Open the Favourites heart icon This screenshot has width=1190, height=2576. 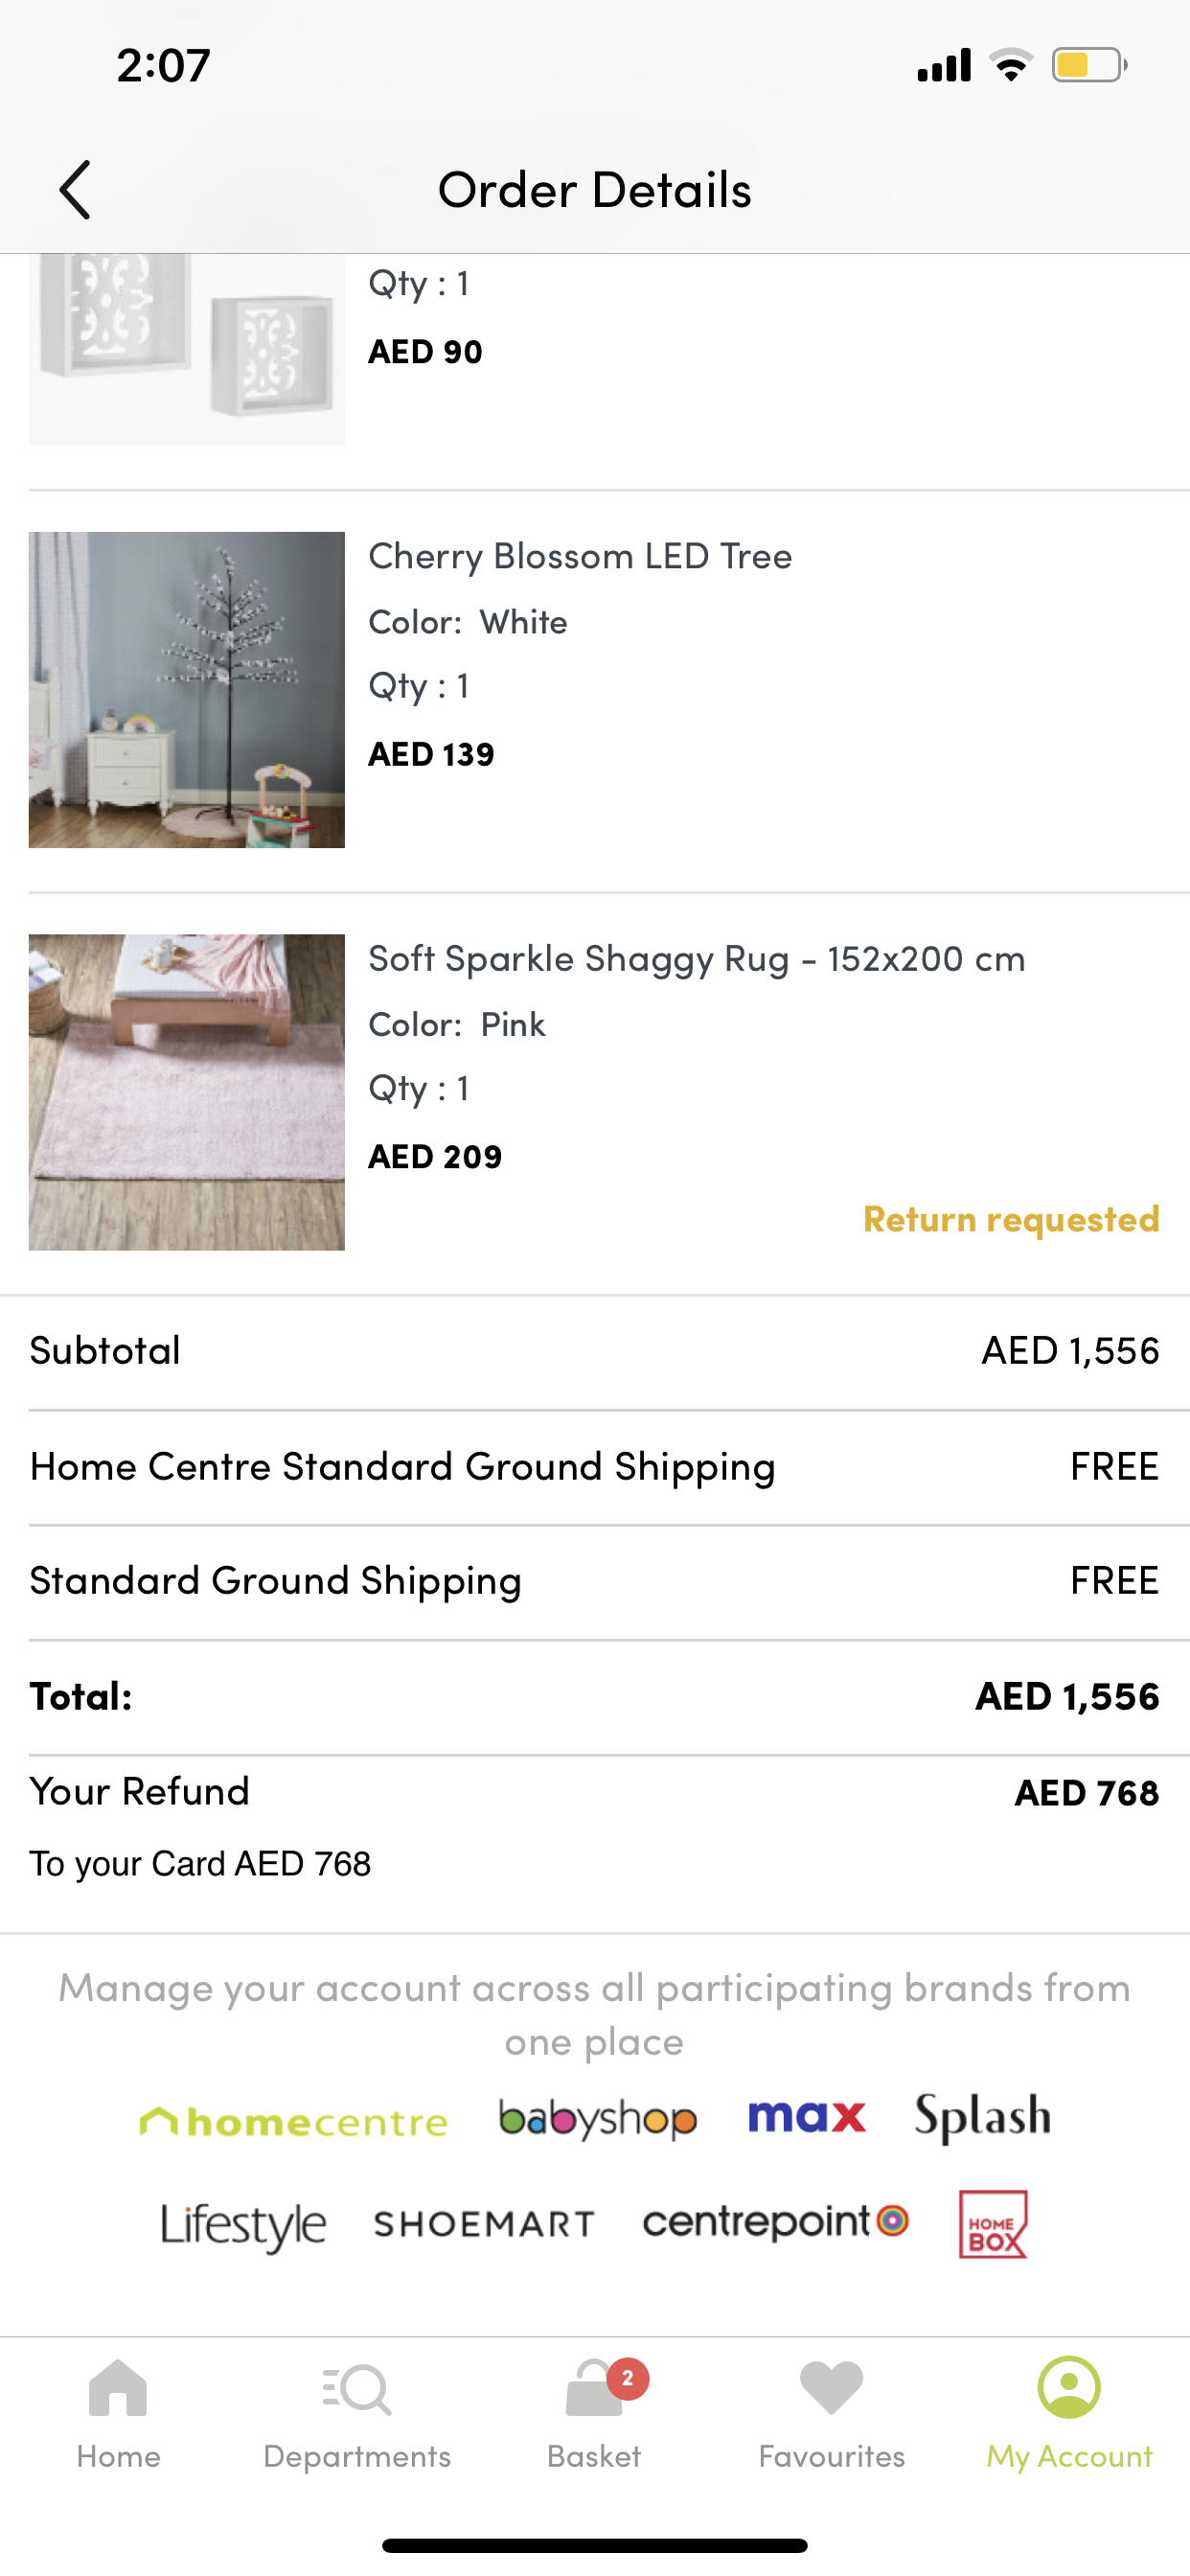click(x=831, y=2387)
